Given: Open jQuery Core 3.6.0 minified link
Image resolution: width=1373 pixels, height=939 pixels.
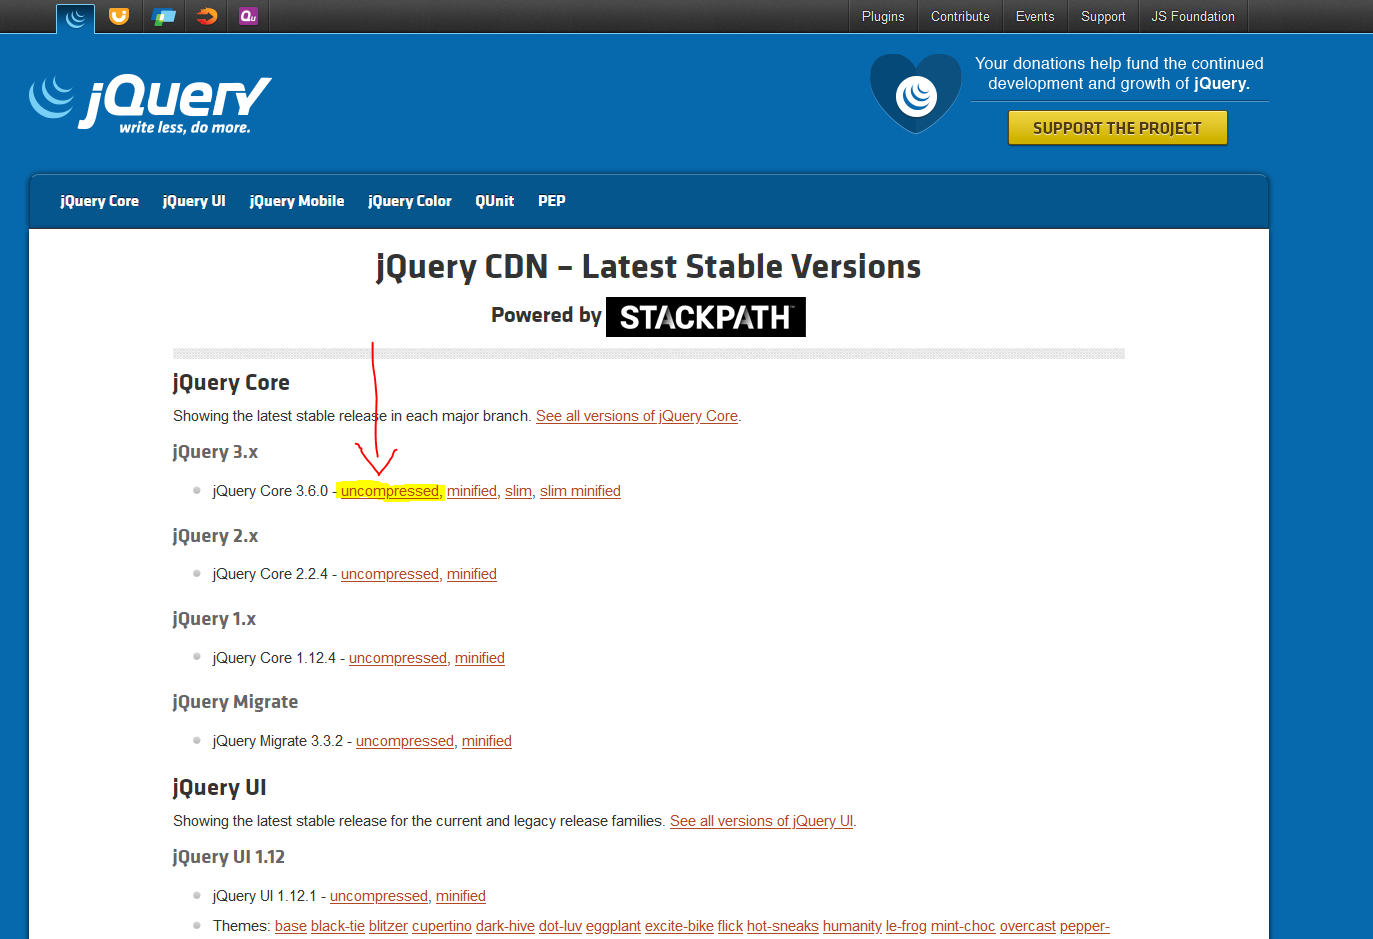Looking at the screenshot, I should pyautogui.click(x=472, y=491).
